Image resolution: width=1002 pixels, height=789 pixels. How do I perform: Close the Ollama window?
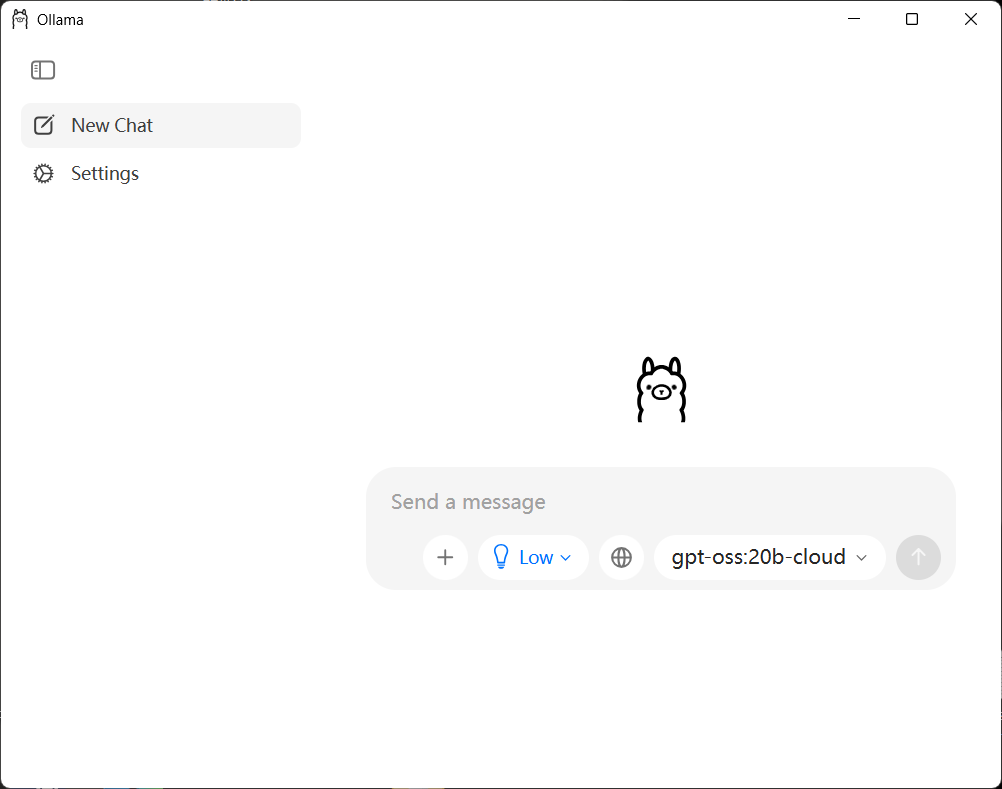[x=970, y=19]
